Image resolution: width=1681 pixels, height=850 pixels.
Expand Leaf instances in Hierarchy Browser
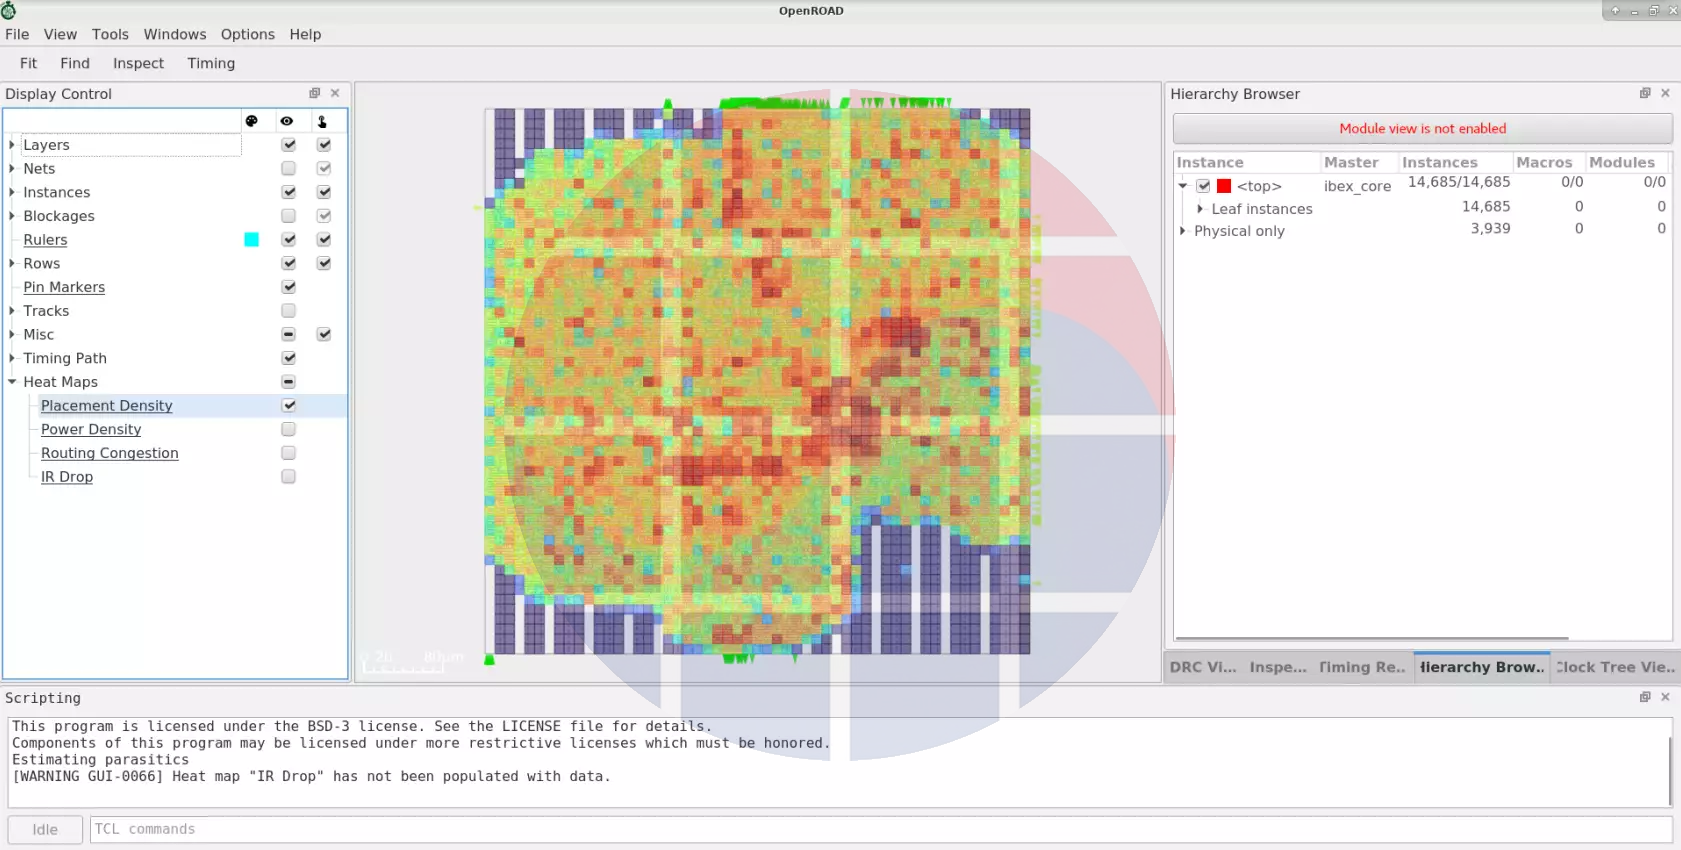[1200, 209]
